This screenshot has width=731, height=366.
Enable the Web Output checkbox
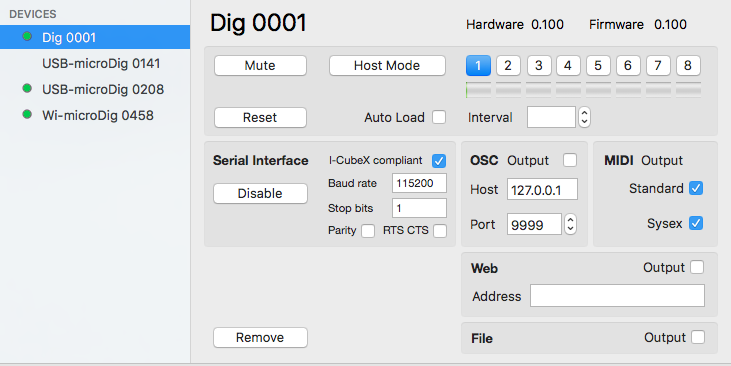click(x=697, y=267)
